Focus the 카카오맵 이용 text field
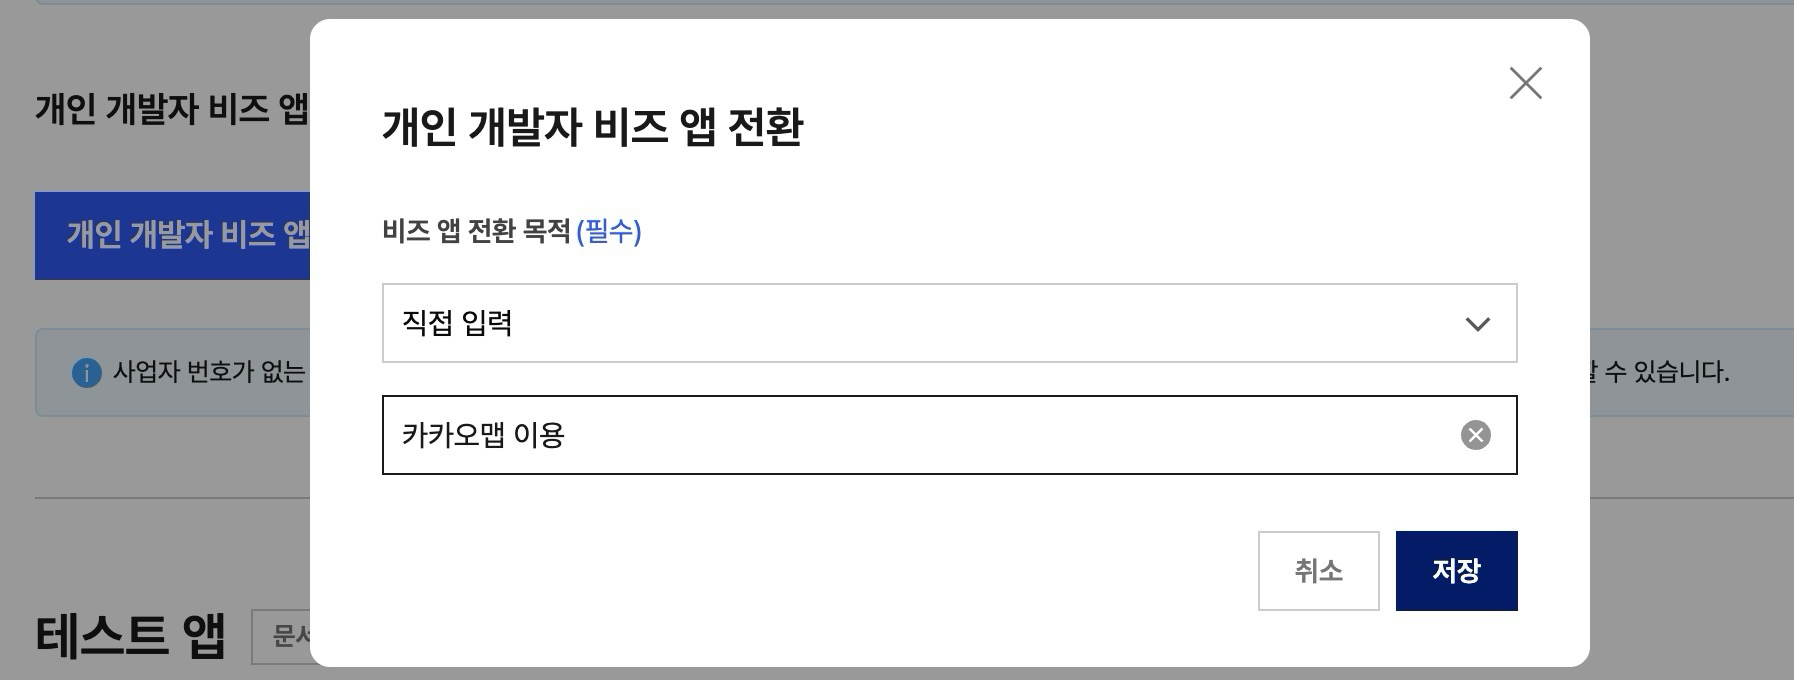Image resolution: width=1794 pixels, height=680 pixels. pyautogui.click(x=949, y=435)
